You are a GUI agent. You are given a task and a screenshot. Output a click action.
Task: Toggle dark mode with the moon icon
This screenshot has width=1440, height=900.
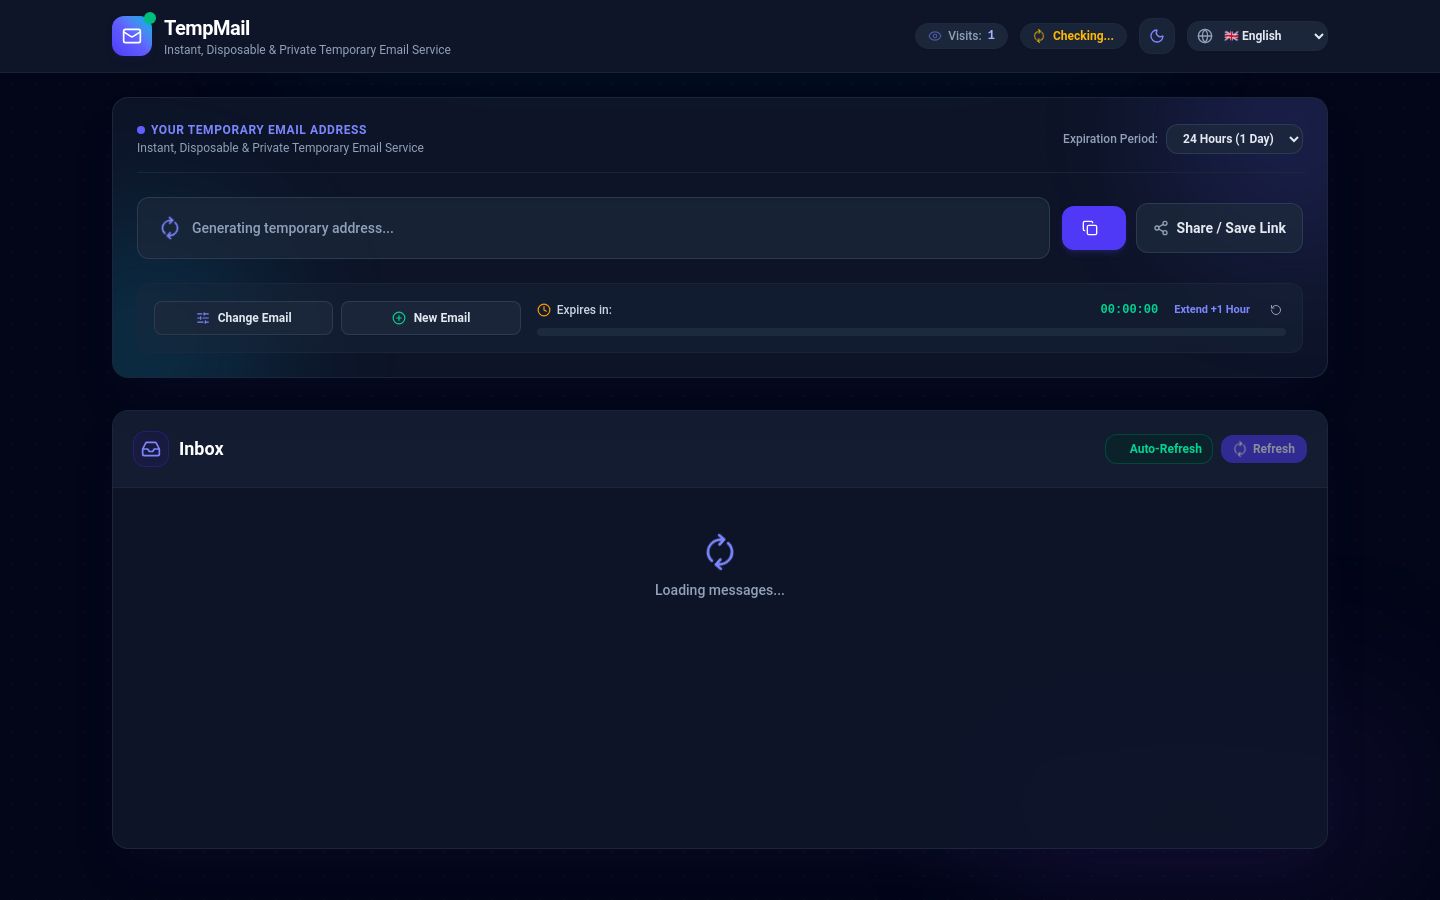(1157, 36)
